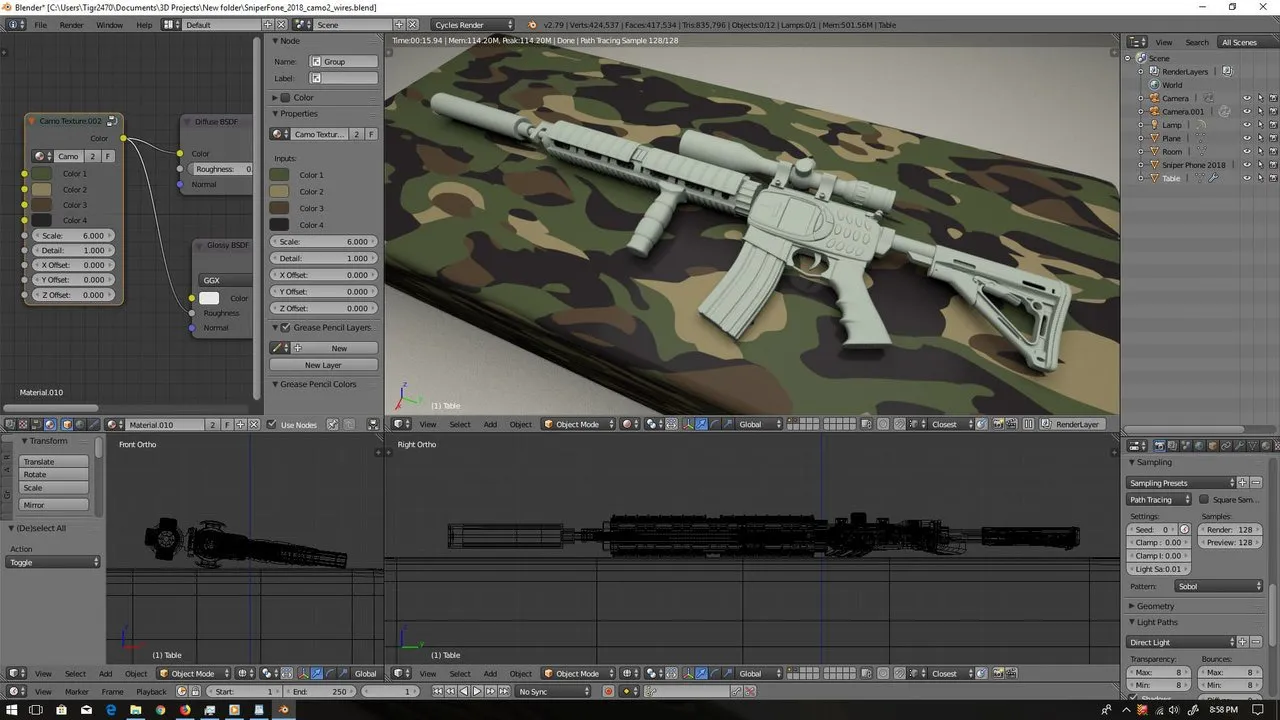Viewport: 1280px width, 720px height.
Task: Open the Render menu
Action: (x=72, y=24)
